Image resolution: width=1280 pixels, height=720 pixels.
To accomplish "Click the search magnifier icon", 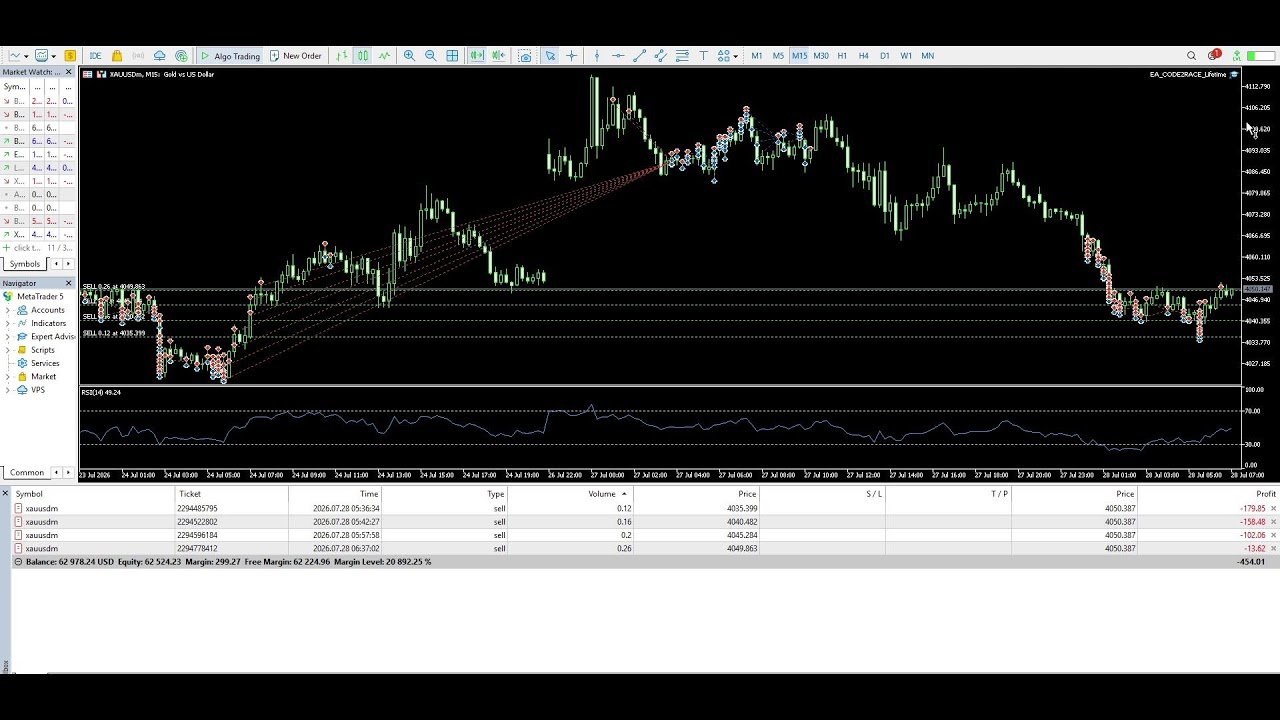I will [x=1191, y=56].
